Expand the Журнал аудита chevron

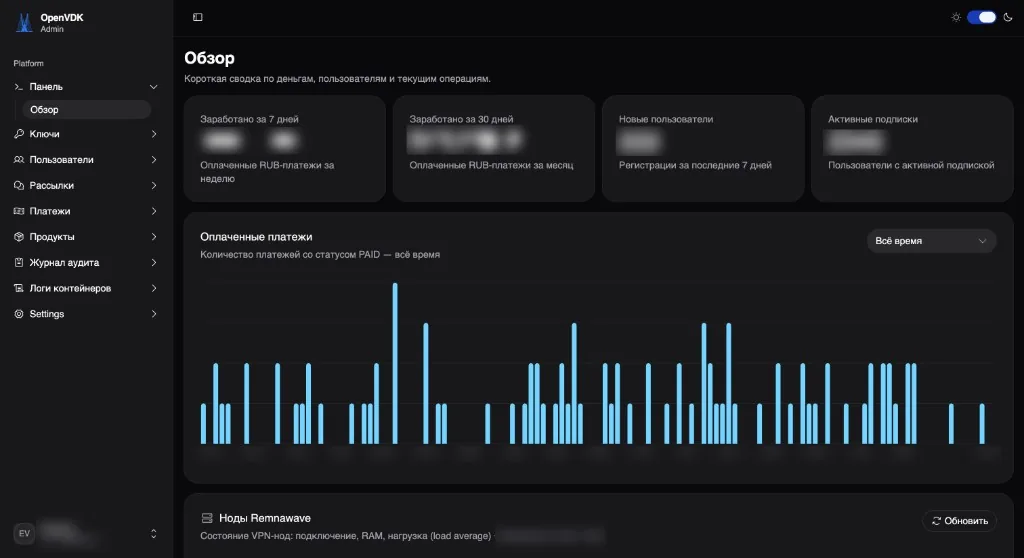click(153, 263)
